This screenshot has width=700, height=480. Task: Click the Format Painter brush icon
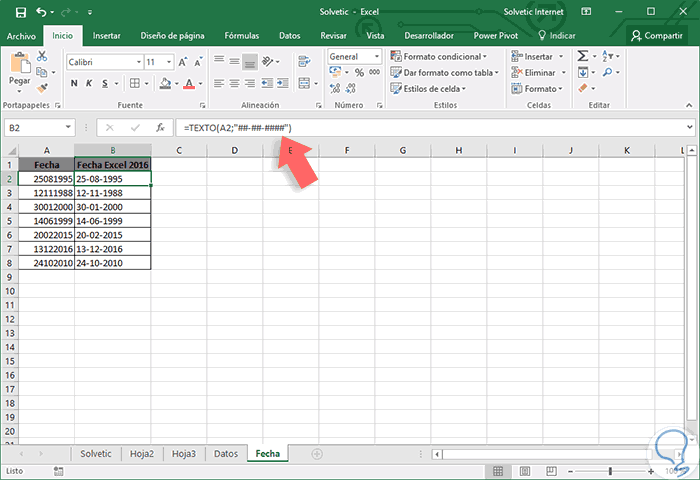42,87
